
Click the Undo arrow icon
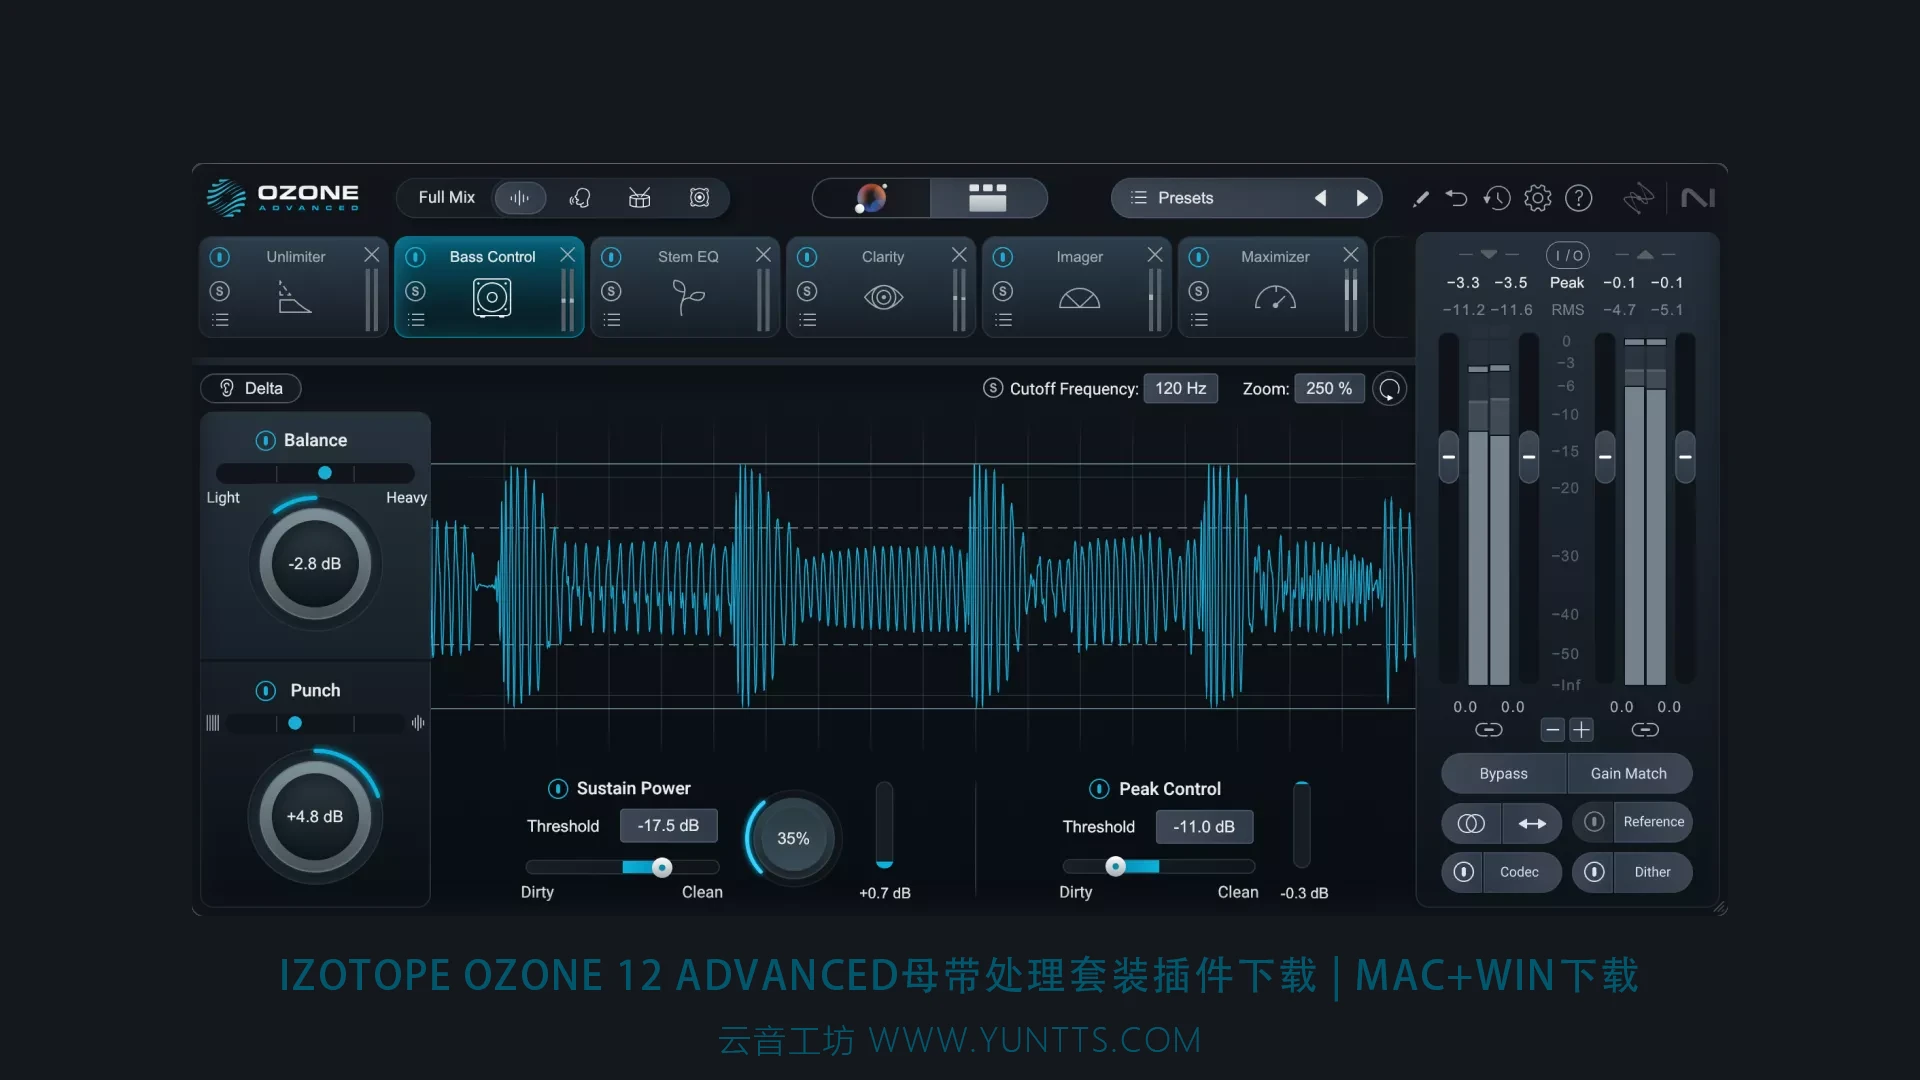pyautogui.click(x=1457, y=198)
